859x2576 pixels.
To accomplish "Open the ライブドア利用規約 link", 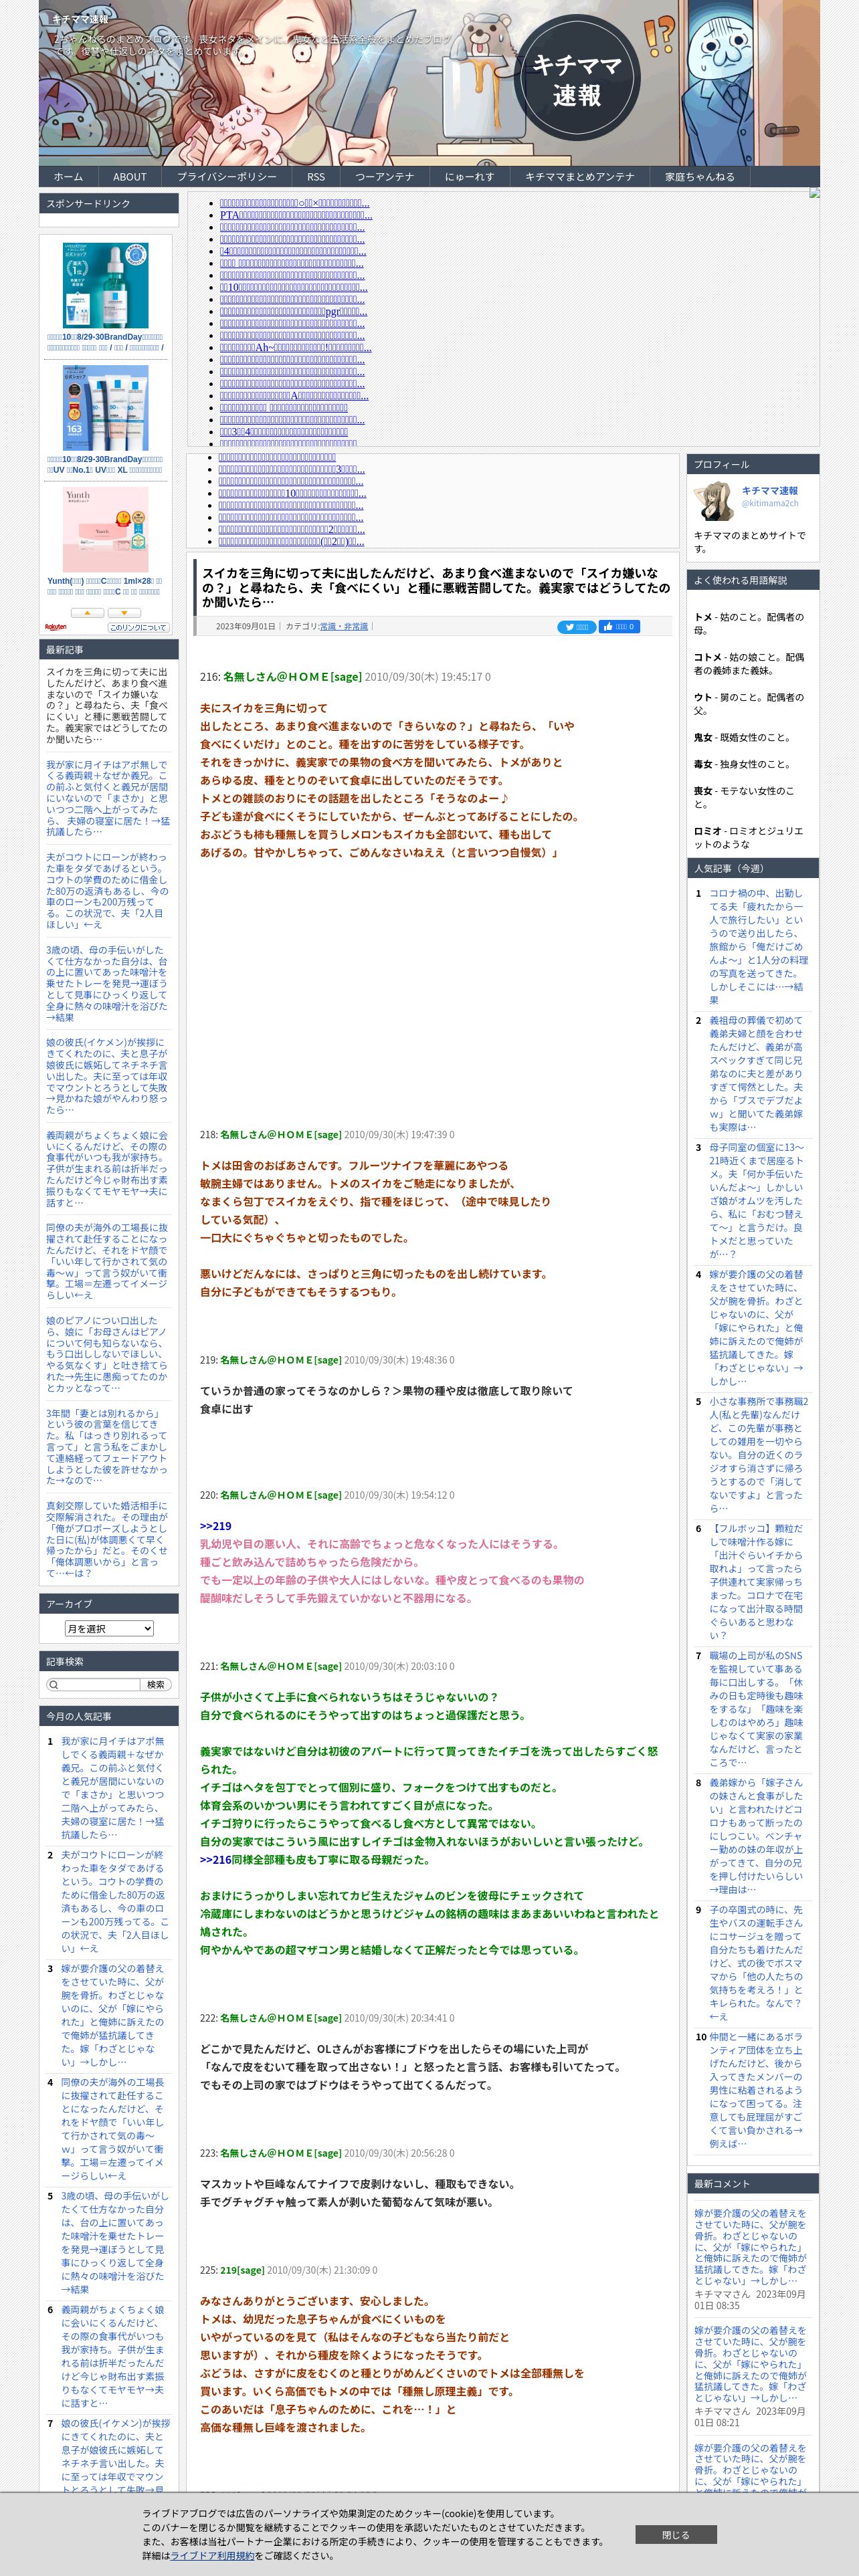I will coord(212,2555).
